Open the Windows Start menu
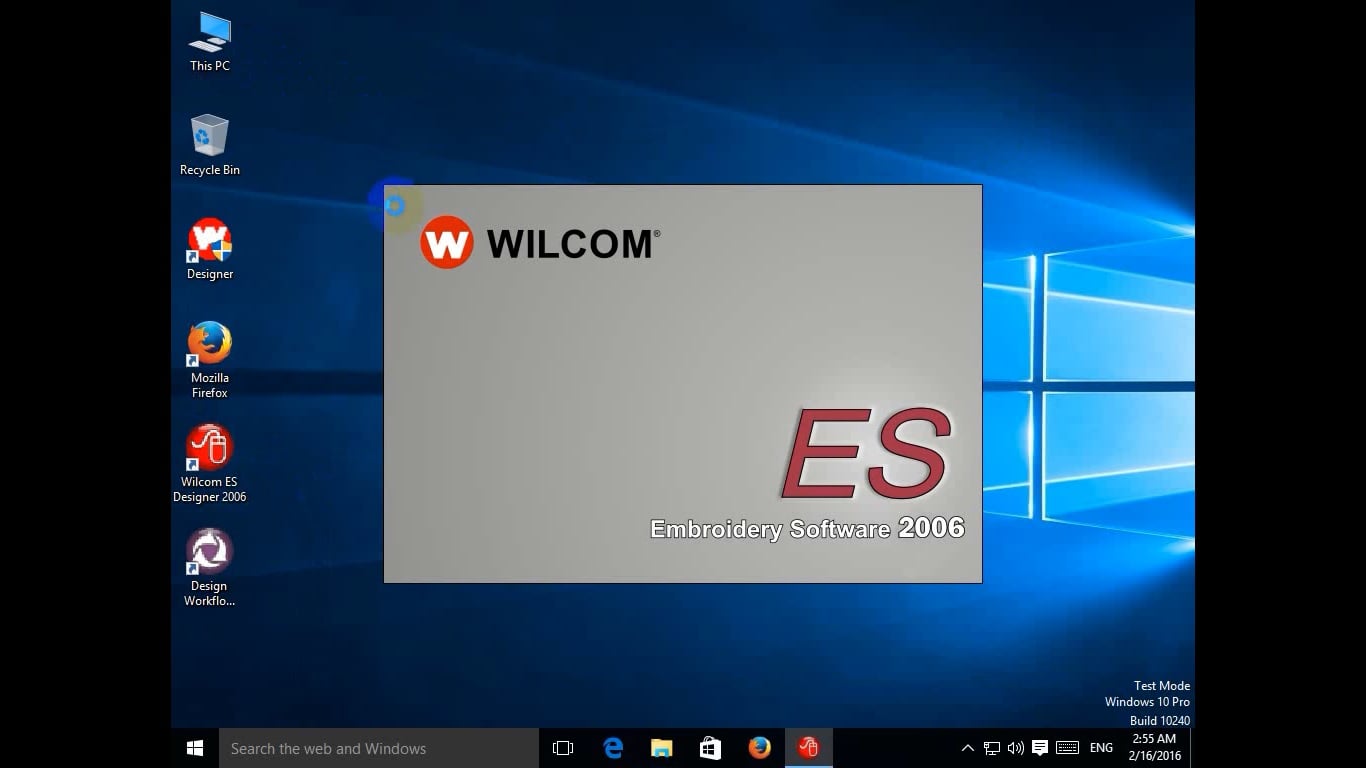This screenshot has height=768, width=1366. pos(195,748)
